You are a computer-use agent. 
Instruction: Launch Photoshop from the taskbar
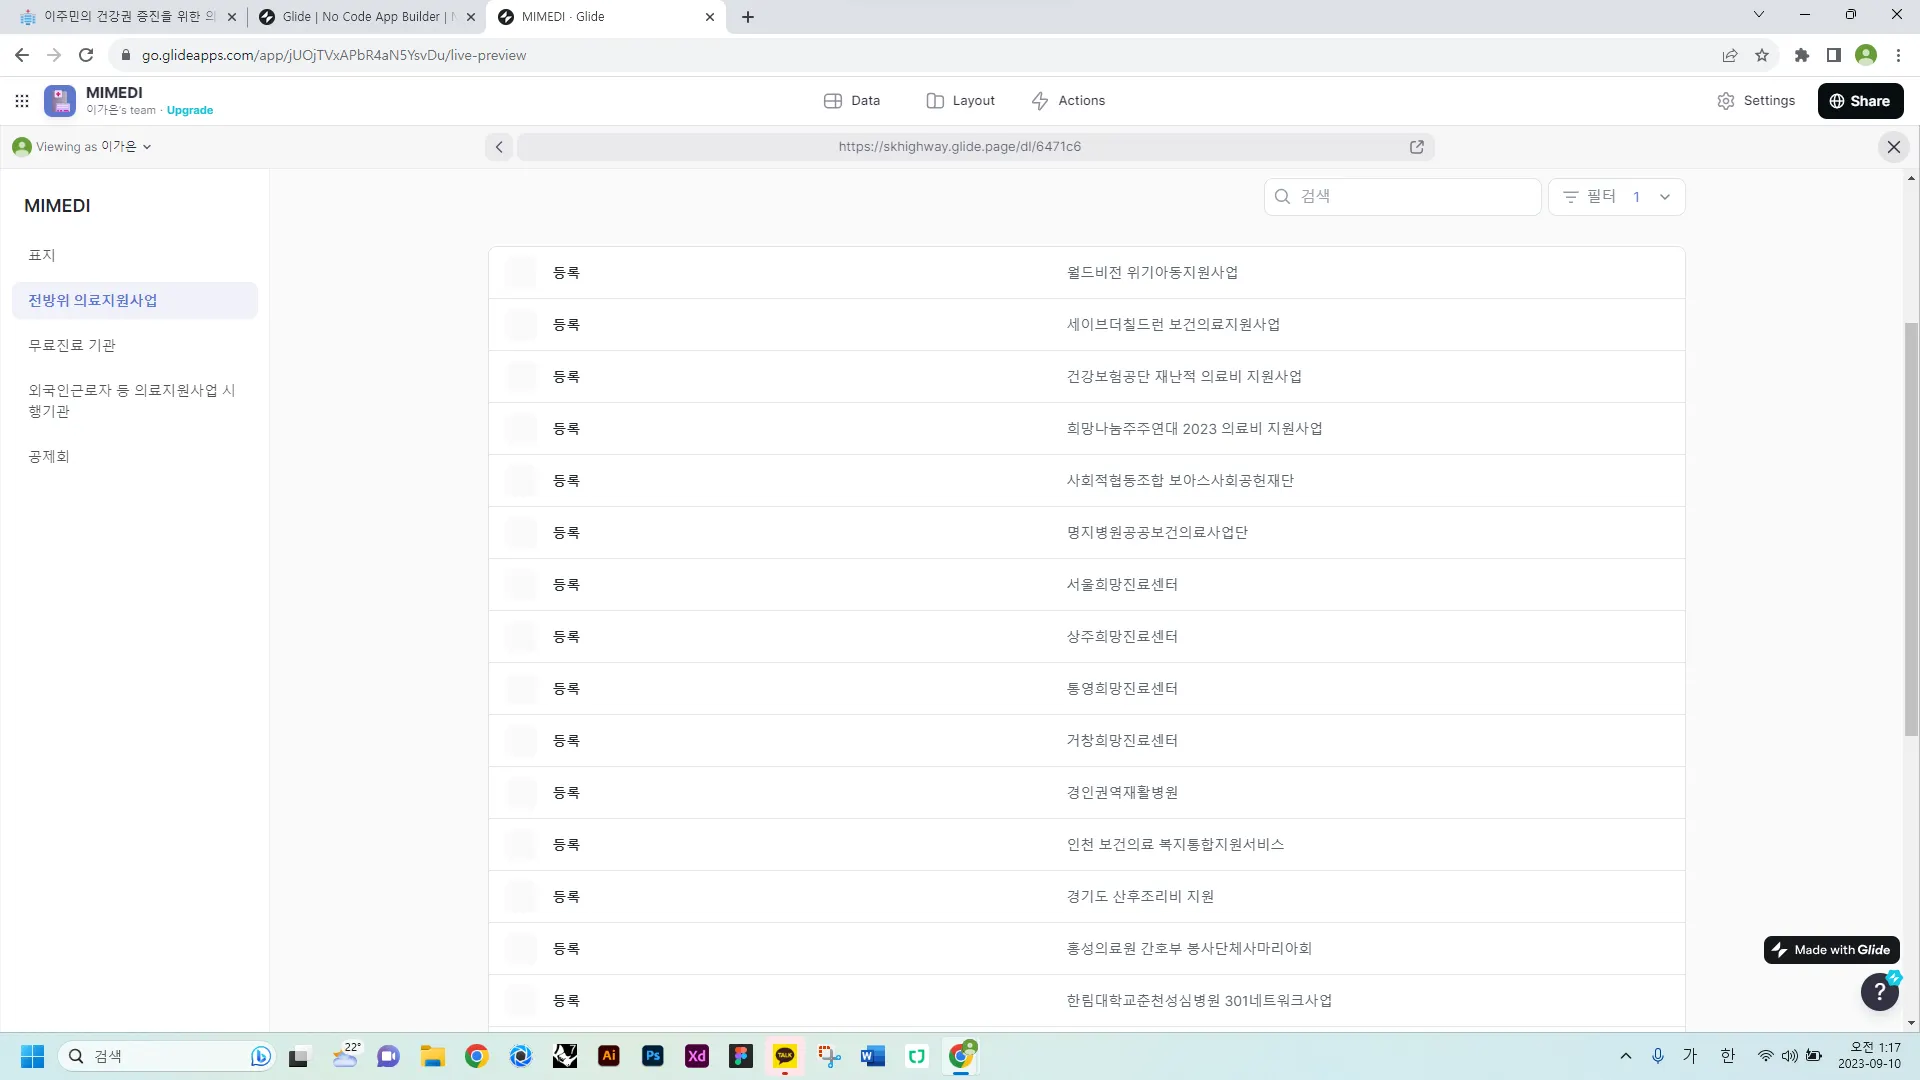click(x=653, y=1056)
